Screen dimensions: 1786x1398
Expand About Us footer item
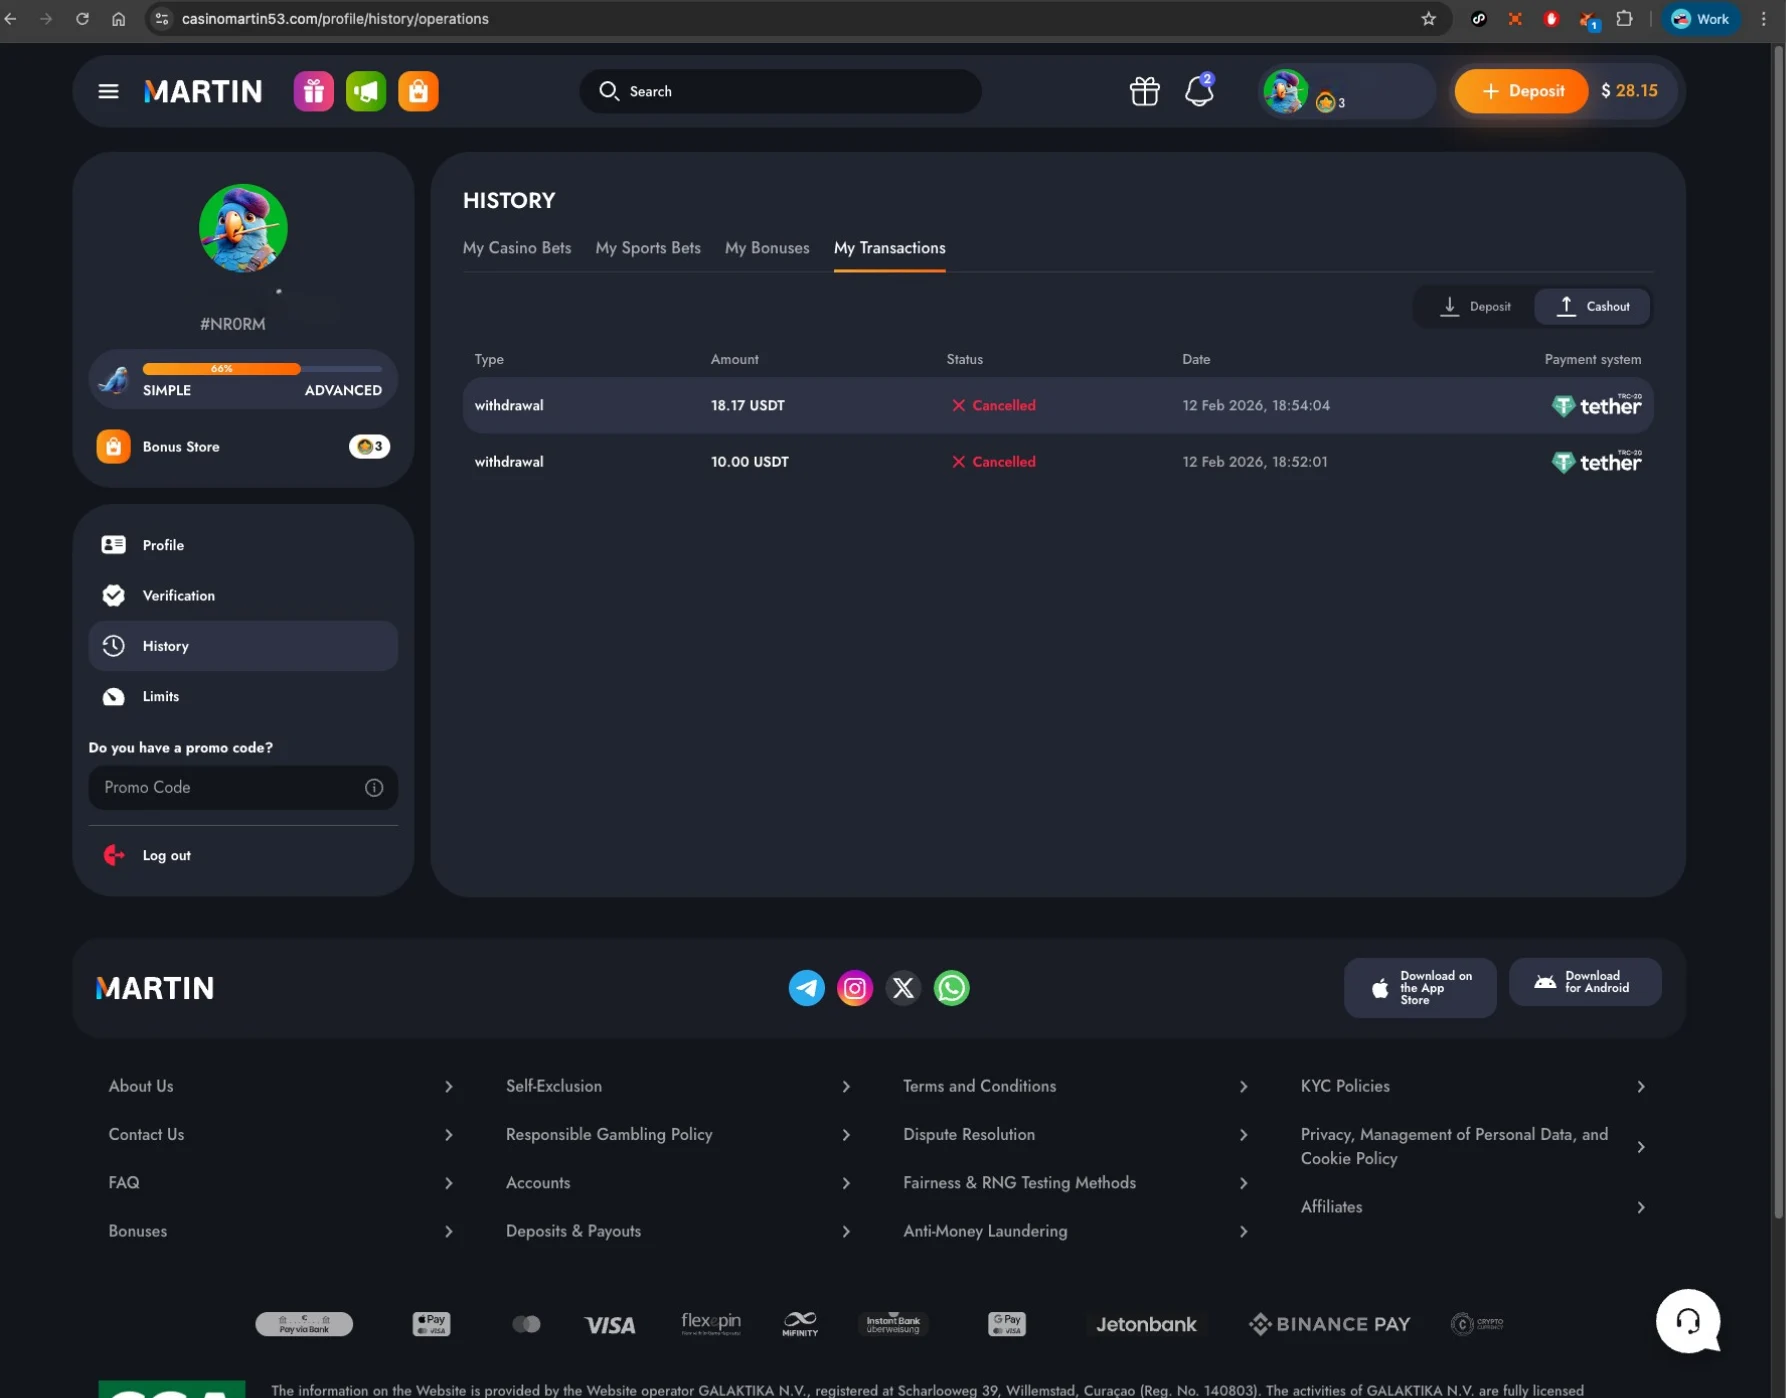(281, 1087)
